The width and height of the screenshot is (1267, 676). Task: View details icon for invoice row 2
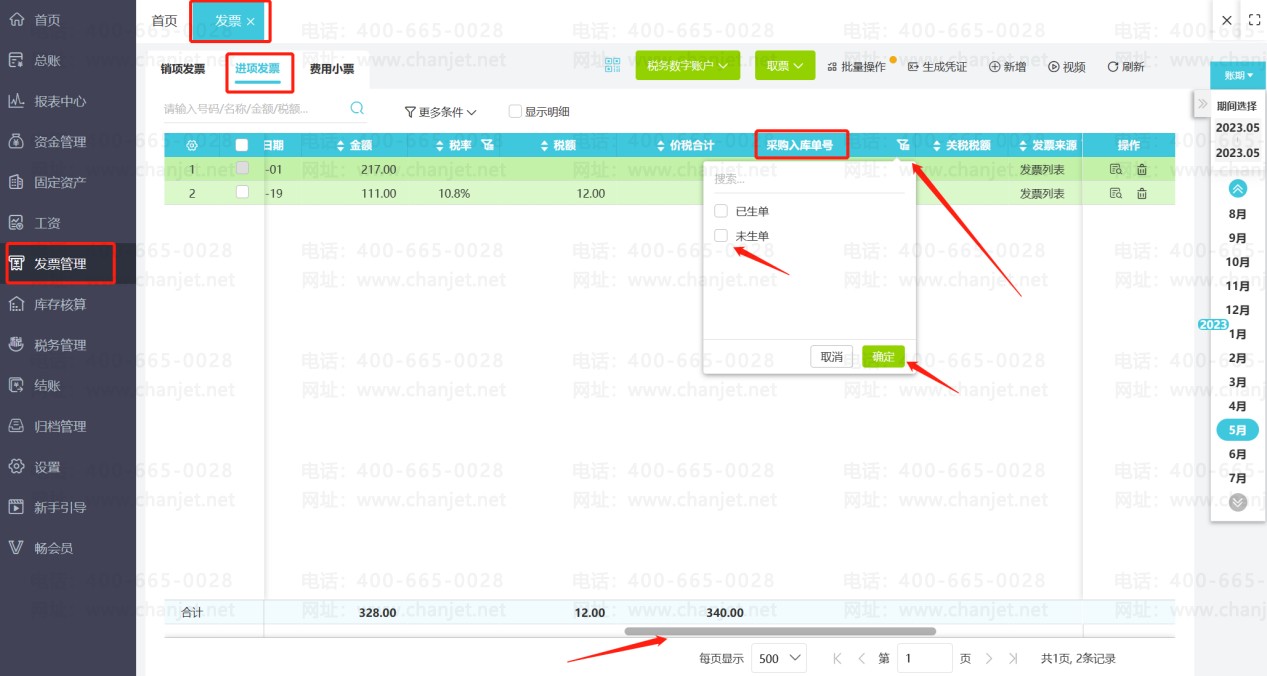[x=1116, y=193]
